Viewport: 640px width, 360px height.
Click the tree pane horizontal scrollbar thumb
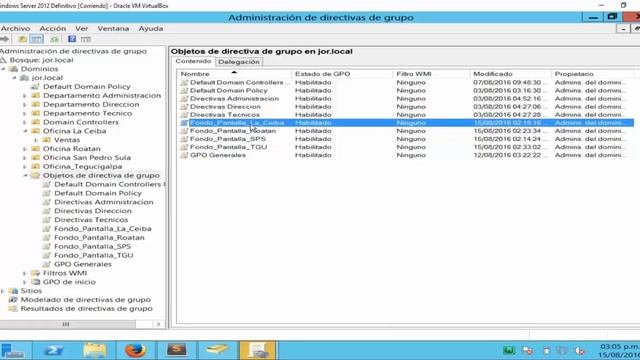click(x=67, y=324)
